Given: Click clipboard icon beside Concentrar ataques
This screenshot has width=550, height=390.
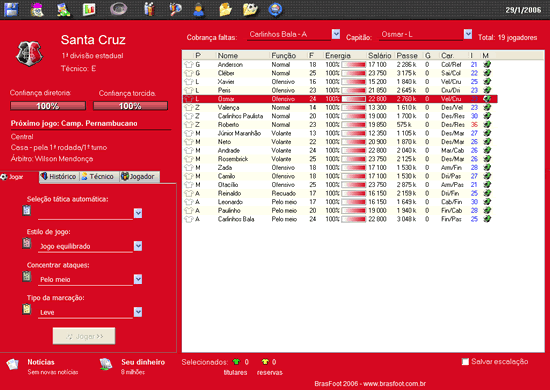Looking at the screenshot, I should click(27, 276).
